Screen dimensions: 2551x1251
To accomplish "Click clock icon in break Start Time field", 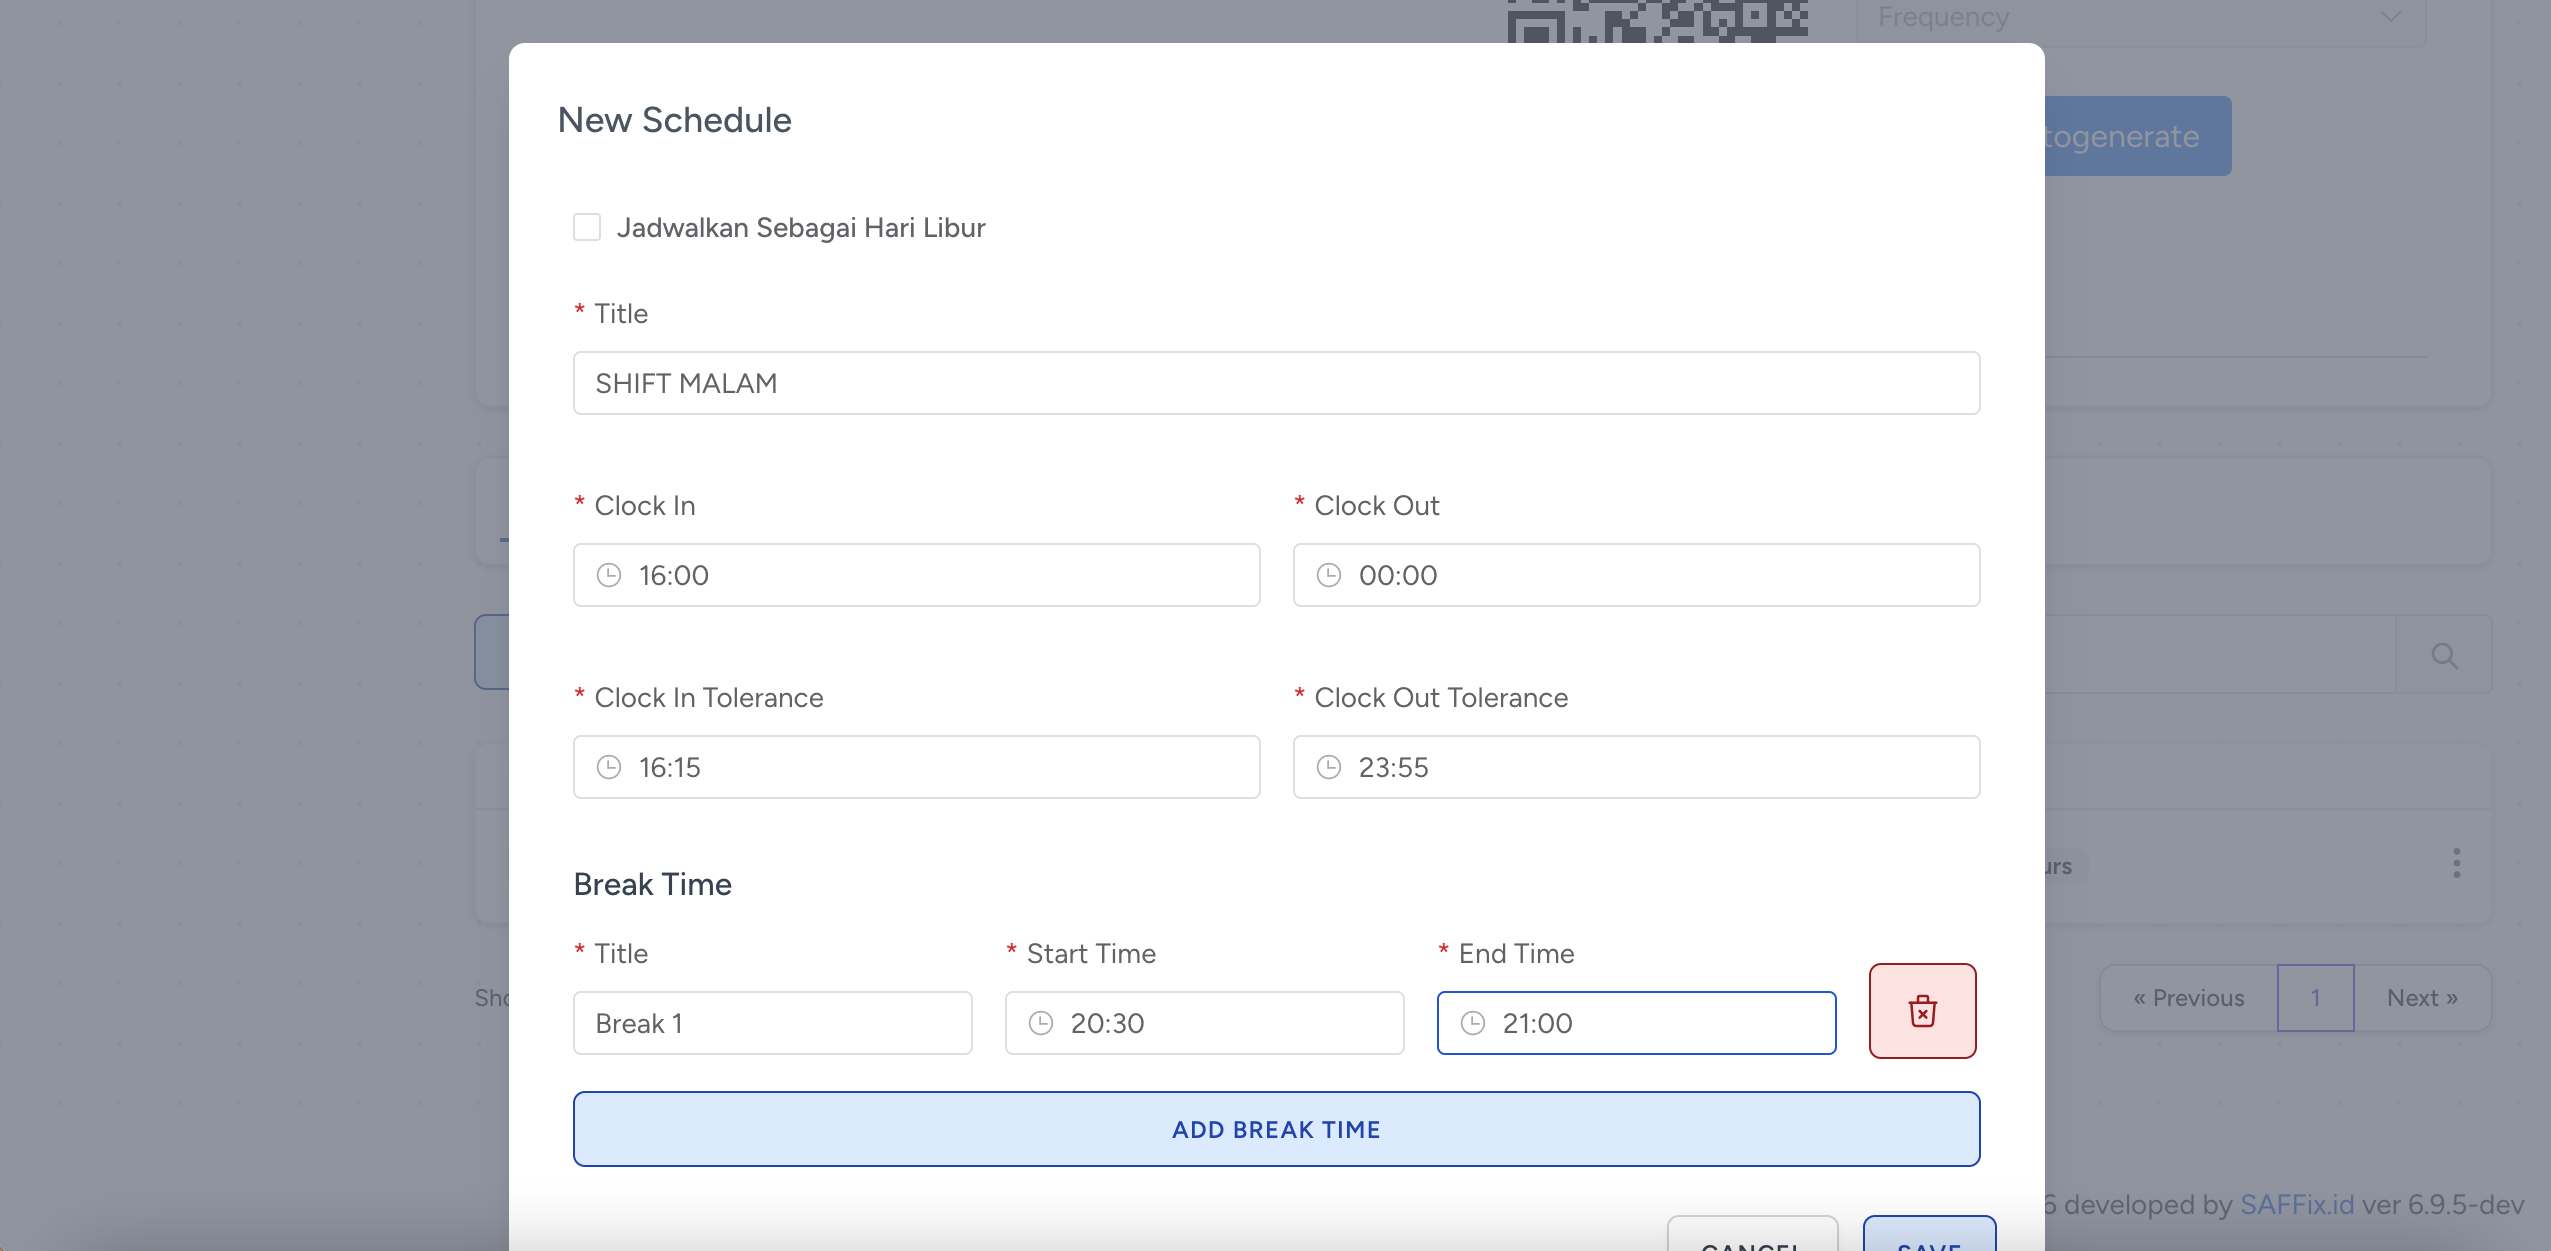I will pyautogui.click(x=1041, y=1023).
